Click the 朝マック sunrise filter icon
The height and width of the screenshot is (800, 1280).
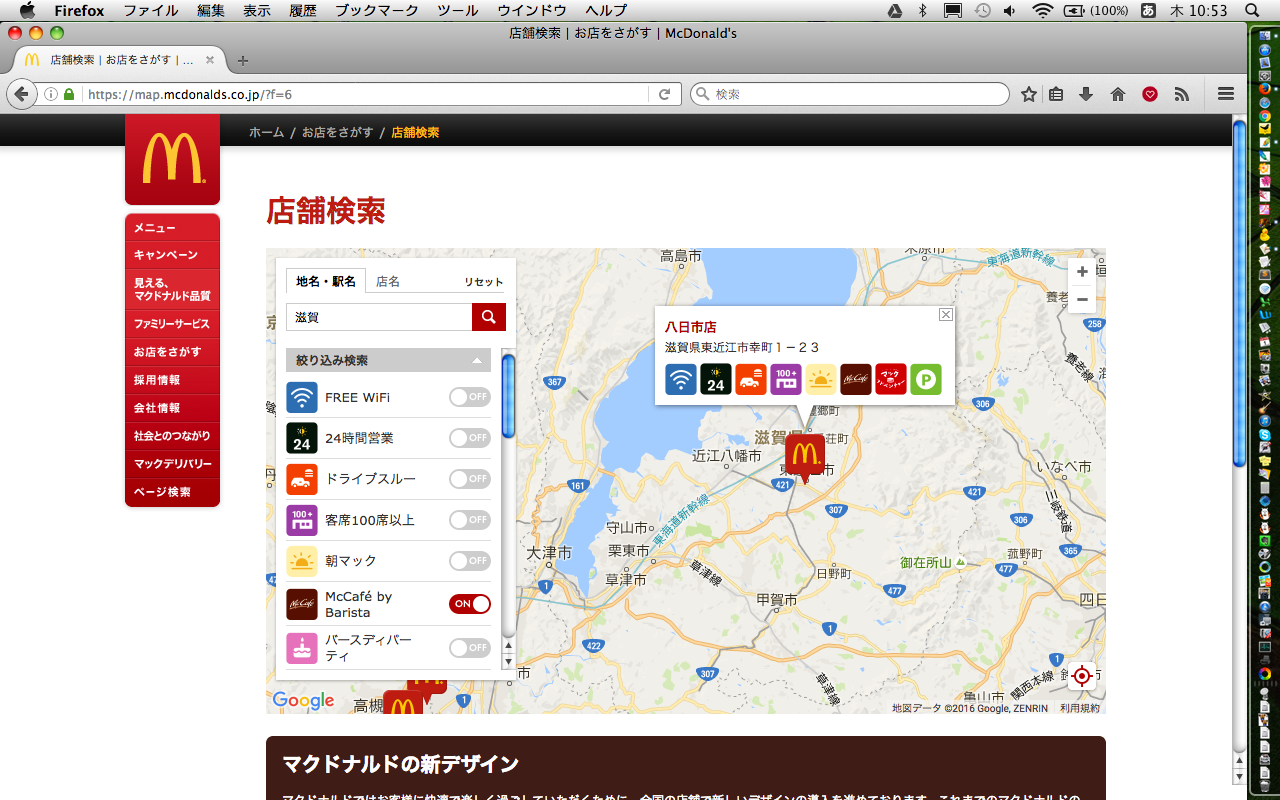(x=302, y=561)
